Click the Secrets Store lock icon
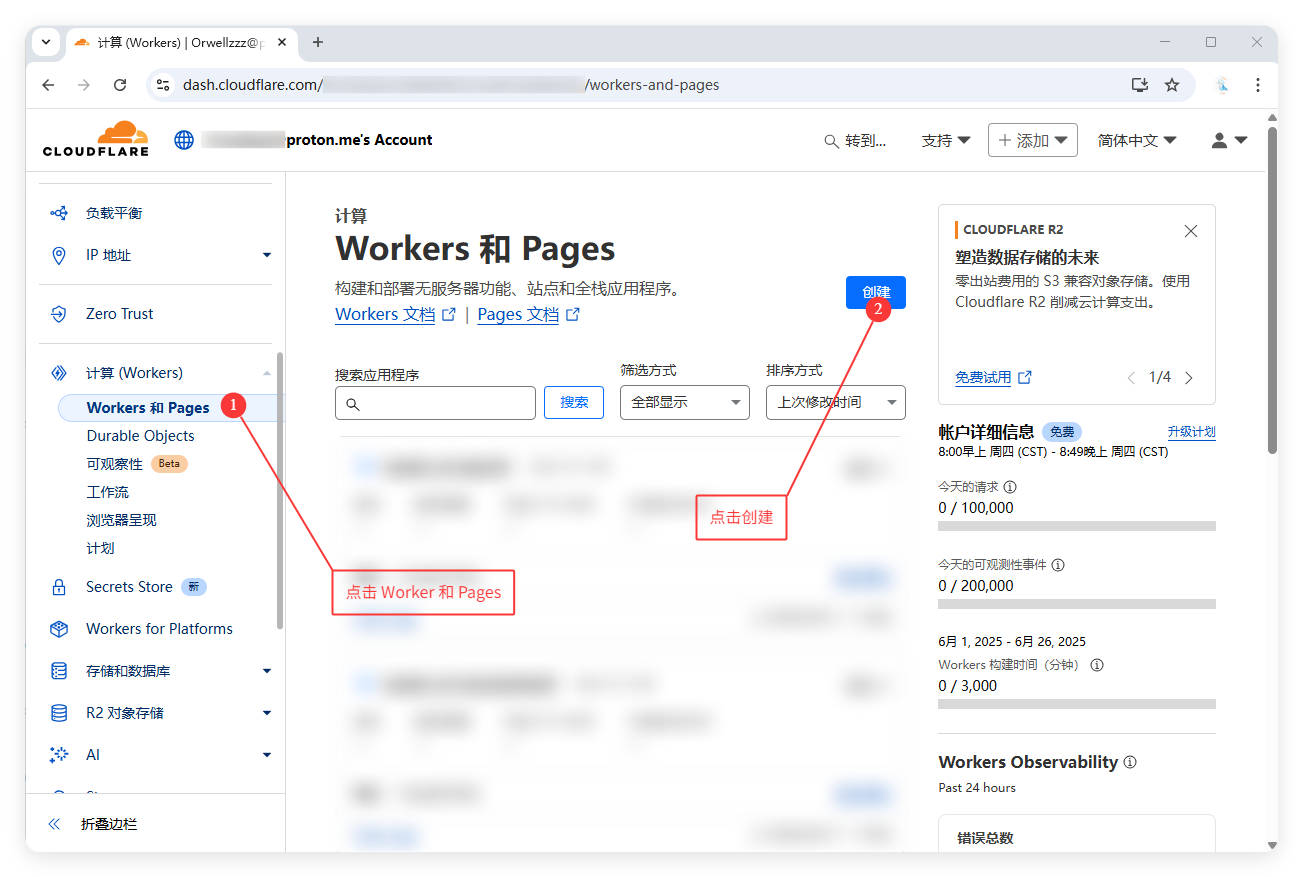This screenshot has width=1303, height=877. click(x=59, y=587)
